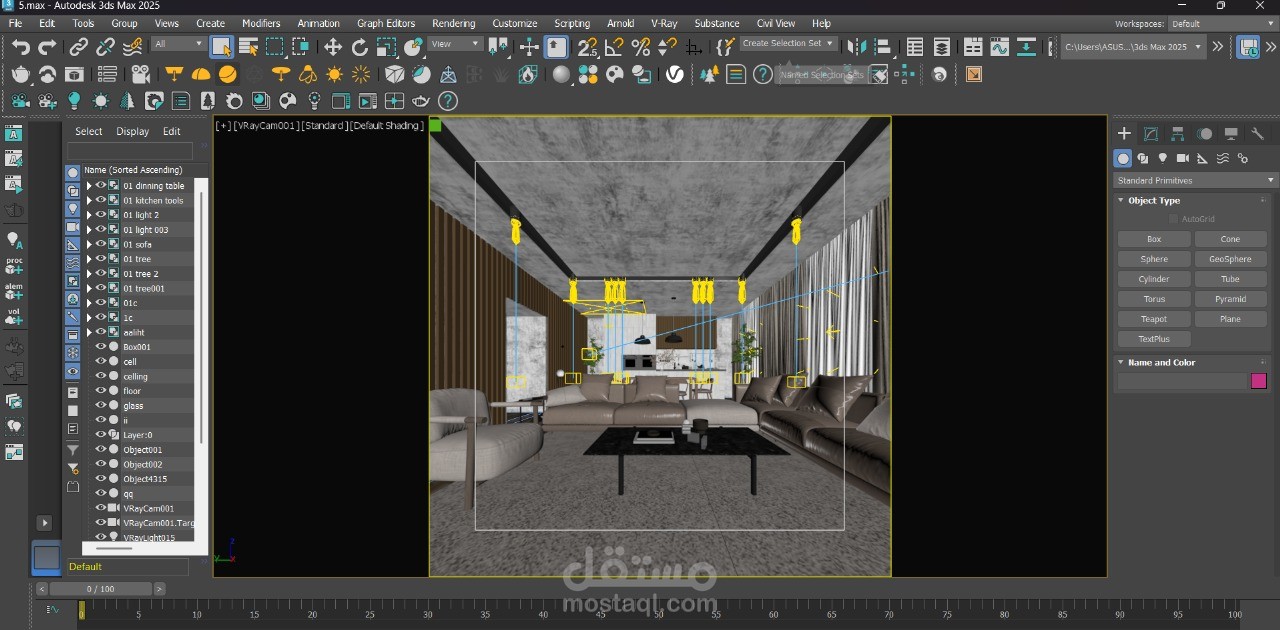The height and width of the screenshot is (630, 1280).
Task: Click the Redo arrow icon
Action: 47,46
